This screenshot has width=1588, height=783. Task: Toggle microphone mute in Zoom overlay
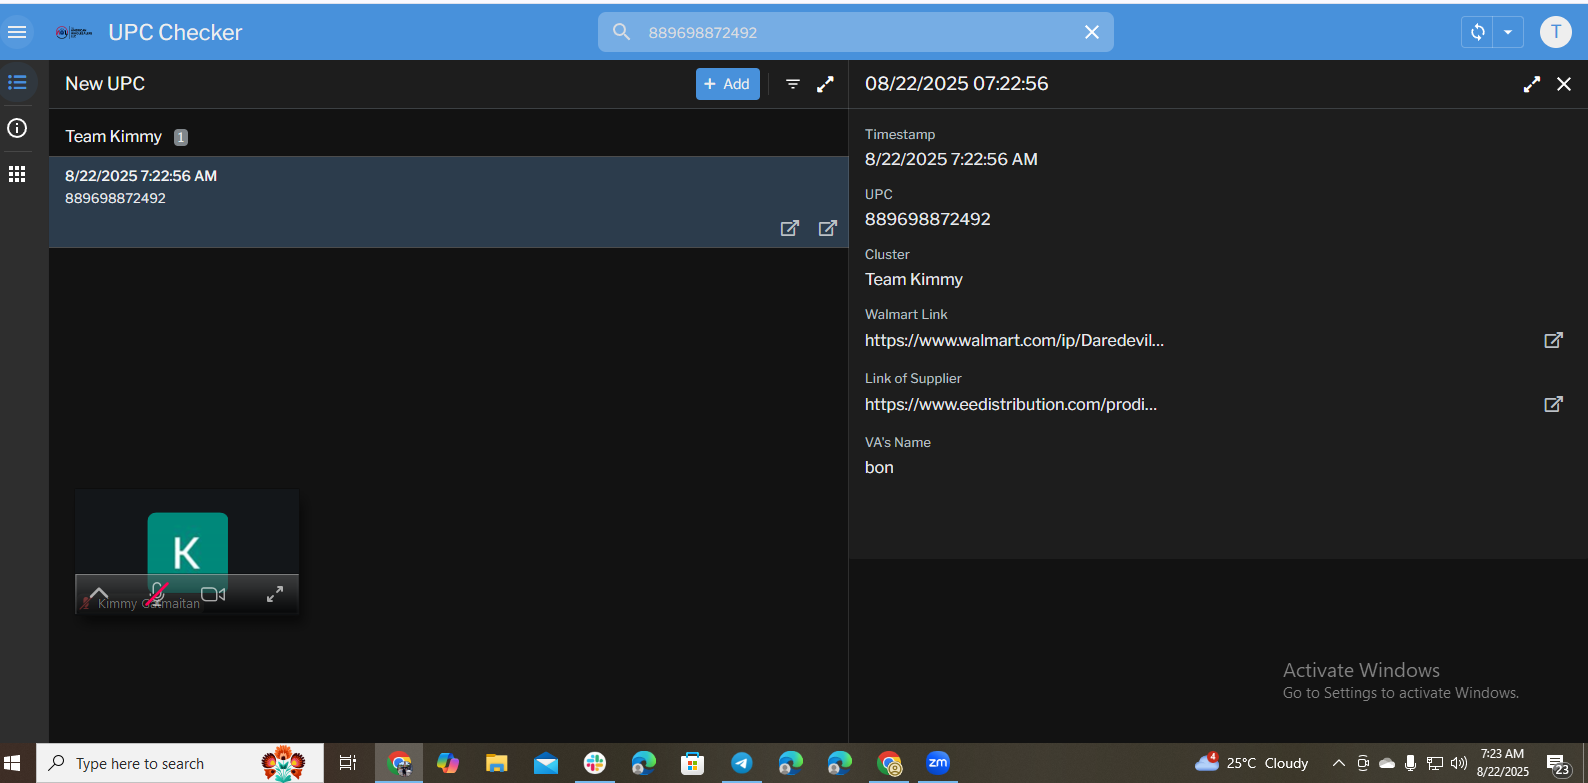[156, 594]
